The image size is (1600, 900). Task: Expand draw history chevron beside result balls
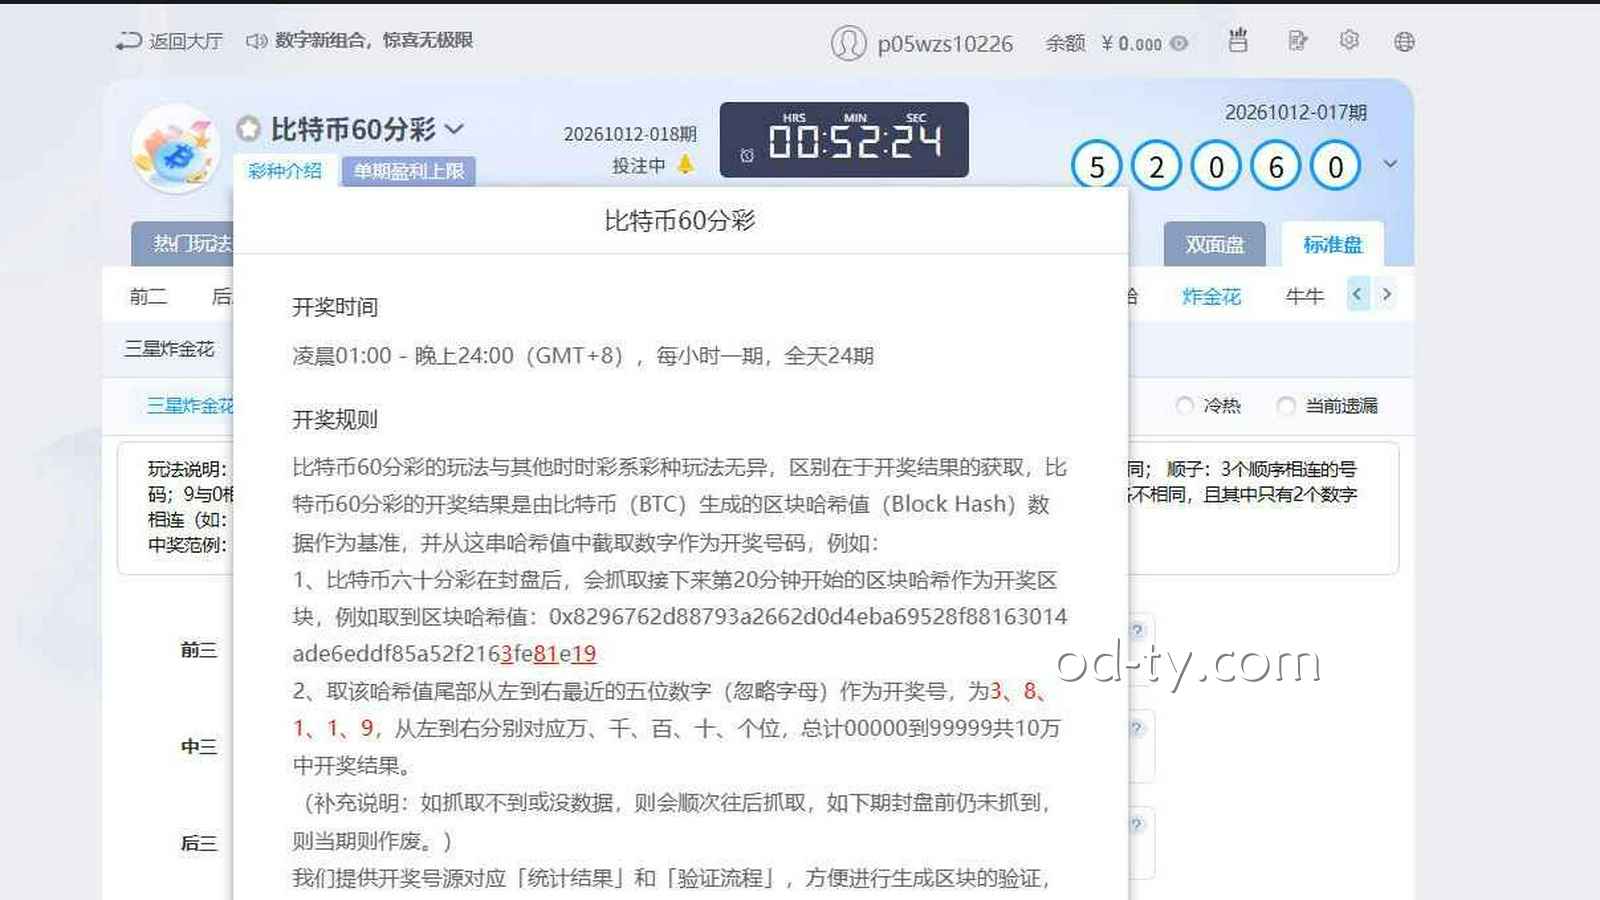pyautogui.click(x=1390, y=164)
